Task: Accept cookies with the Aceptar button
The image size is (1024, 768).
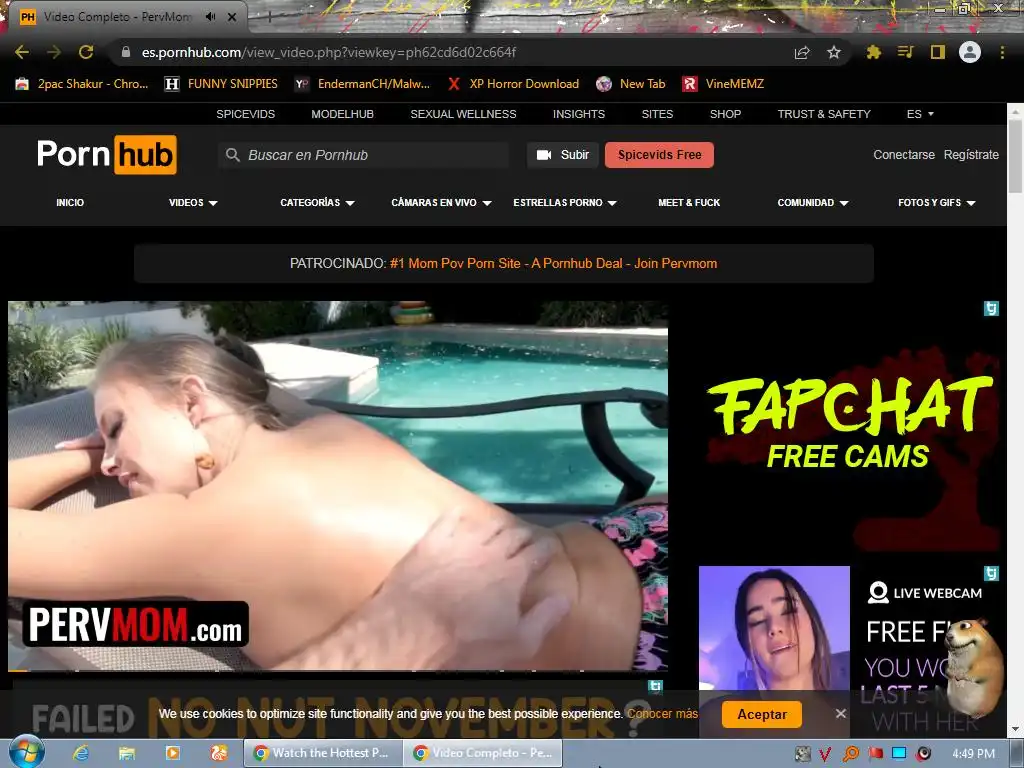Action: pos(761,714)
